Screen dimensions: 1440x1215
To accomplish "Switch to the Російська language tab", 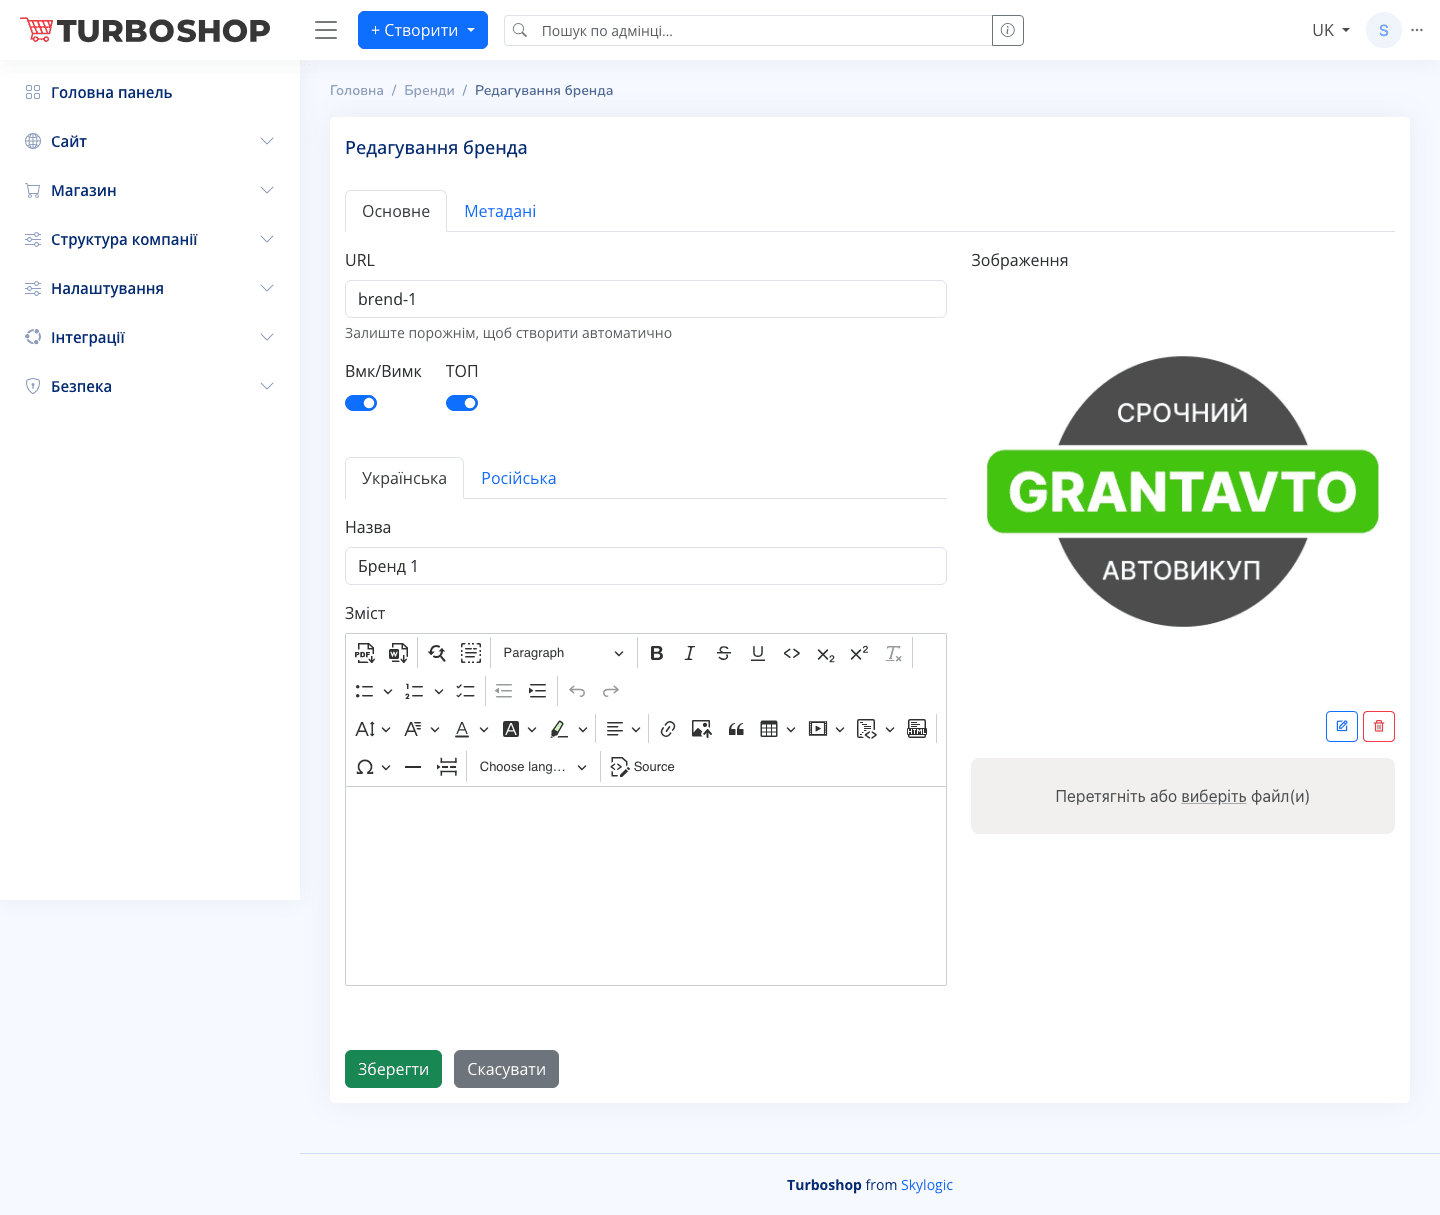I will click(x=519, y=478).
